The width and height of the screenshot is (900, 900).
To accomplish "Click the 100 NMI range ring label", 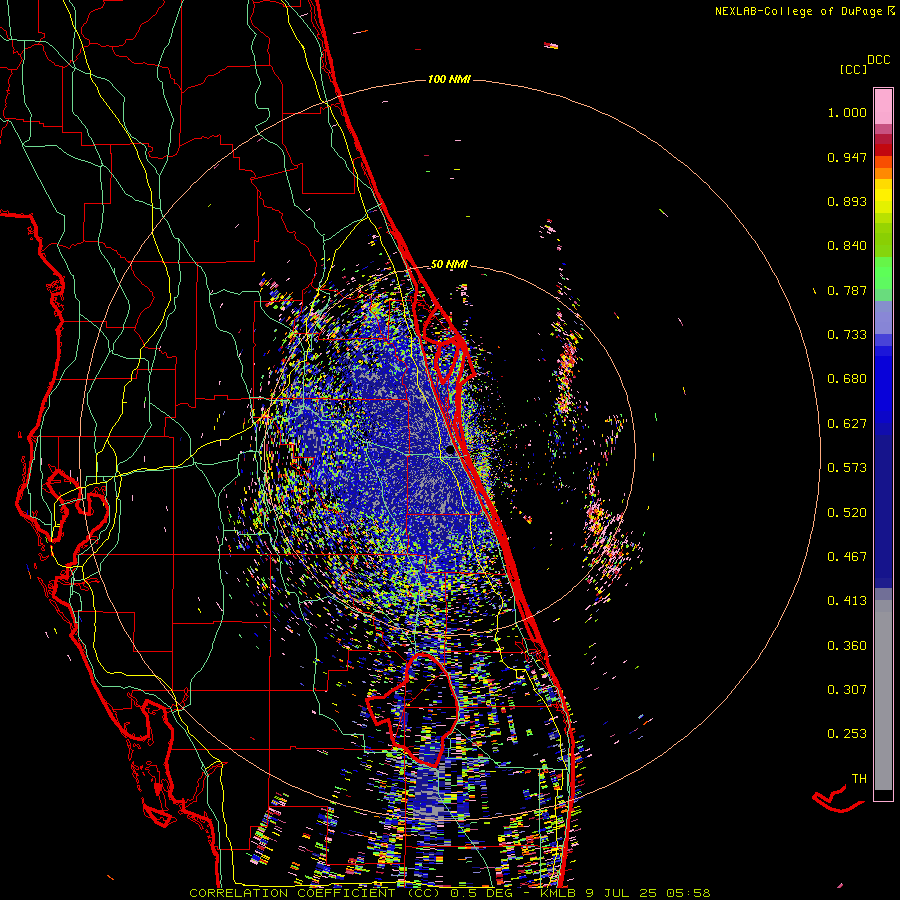I will click(x=449, y=79).
